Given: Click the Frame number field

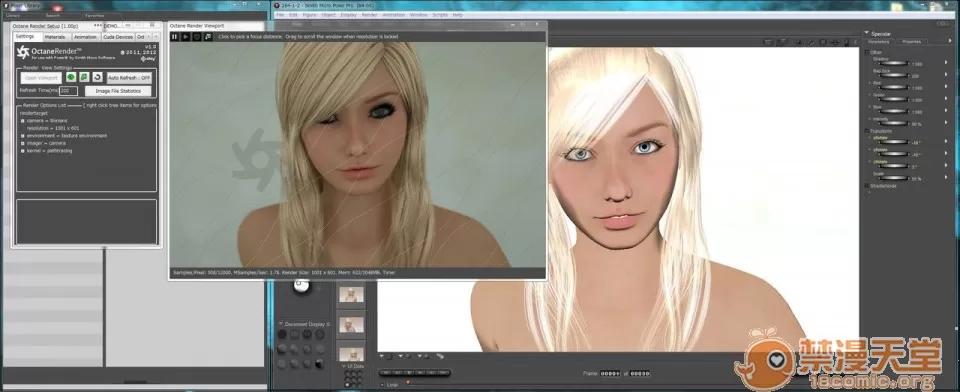Looking at the screenshot, I should pyautogui.click(x=610, y=373).
